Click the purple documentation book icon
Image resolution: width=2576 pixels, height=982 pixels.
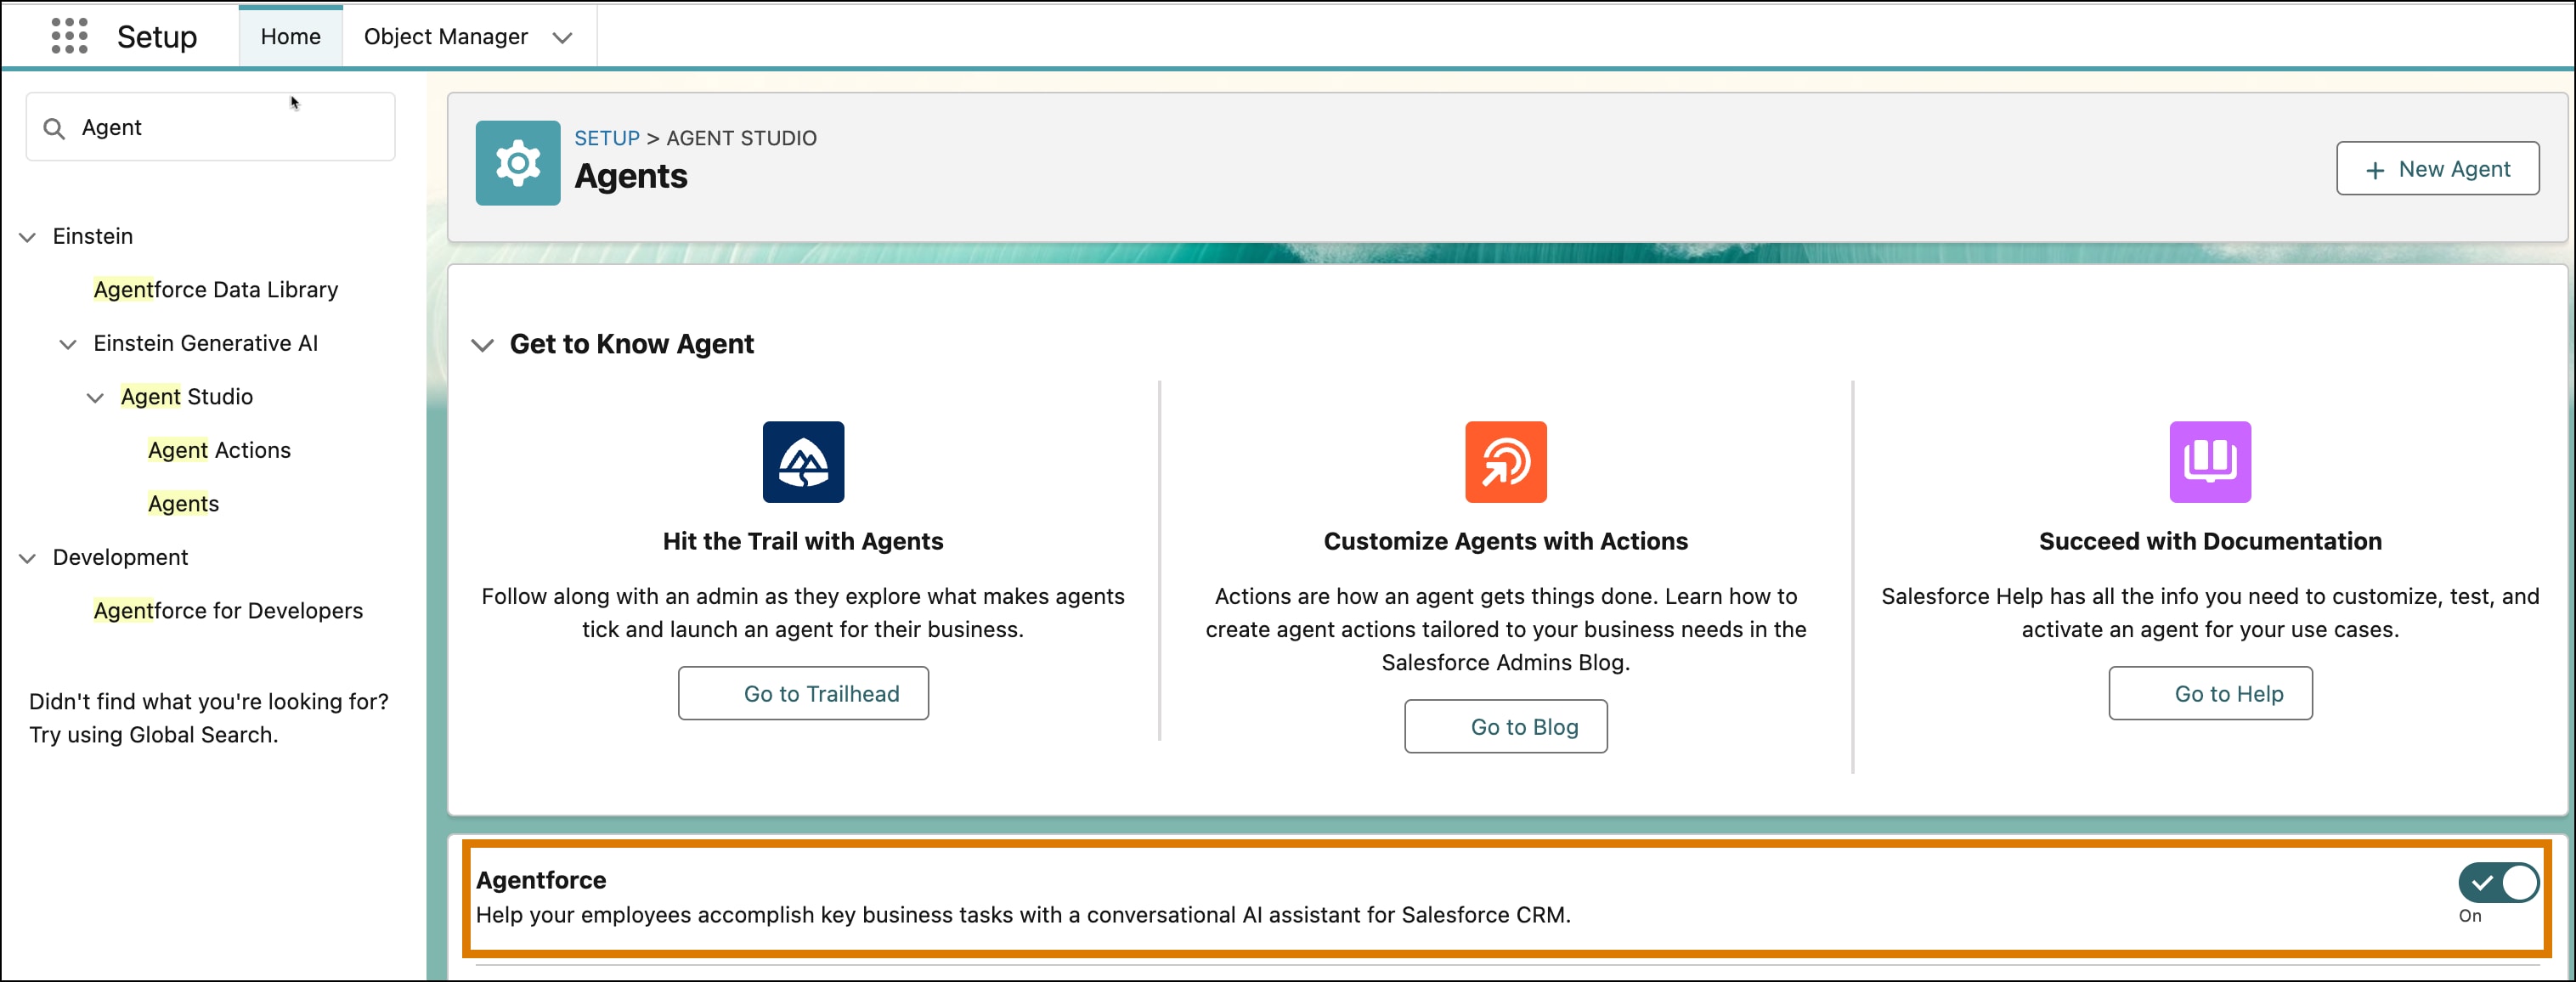[x=2209, y=462]
